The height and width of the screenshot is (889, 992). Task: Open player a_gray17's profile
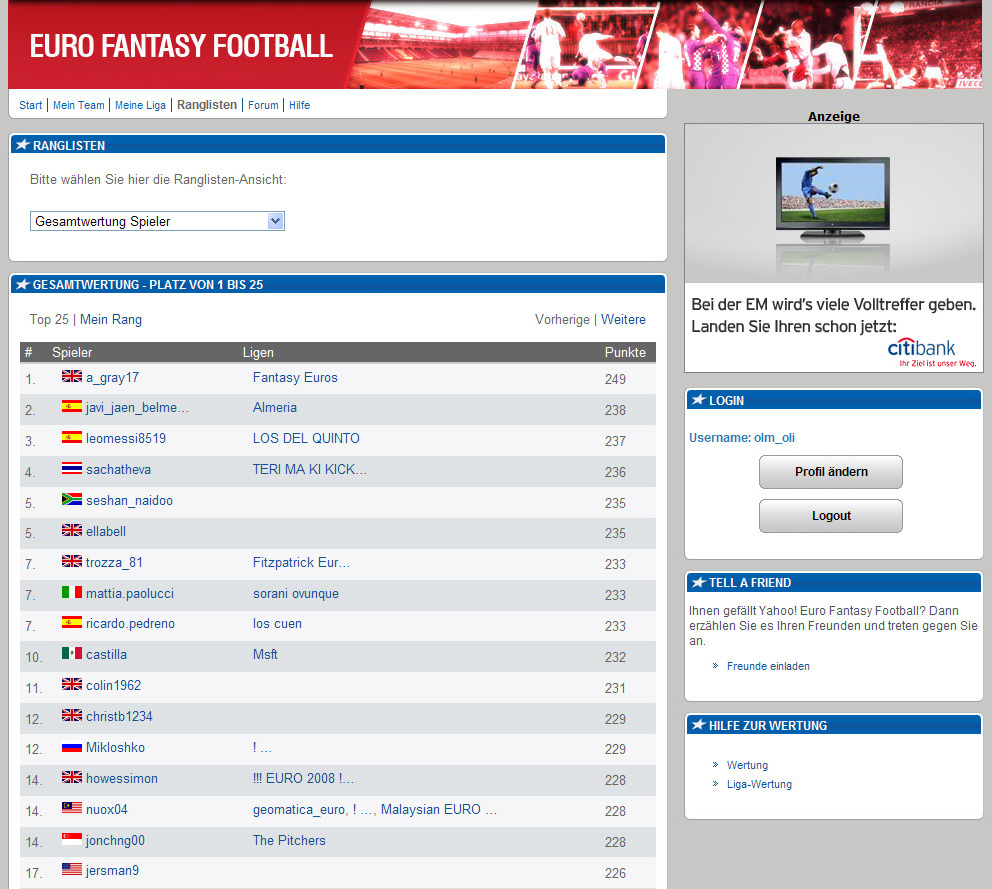coord(112,378)
